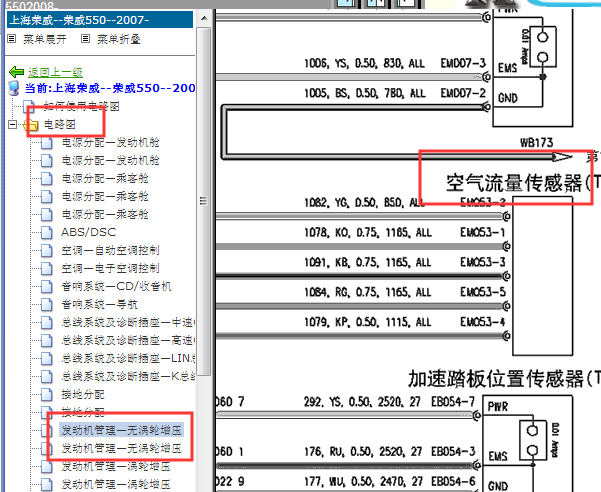Click pin label EM053-5
This screenshot has width=601, height=492.
tap(483, 292)
